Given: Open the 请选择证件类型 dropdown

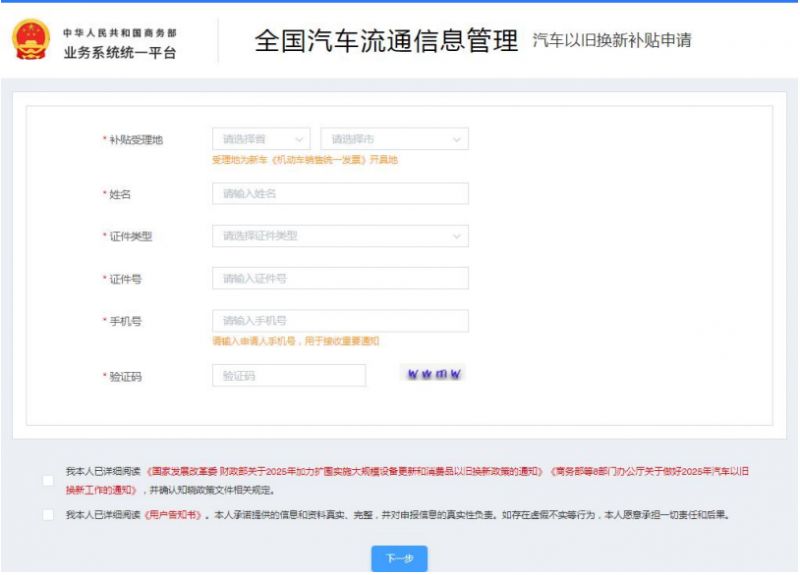Looking at the screenshot, I should (340, 236).
